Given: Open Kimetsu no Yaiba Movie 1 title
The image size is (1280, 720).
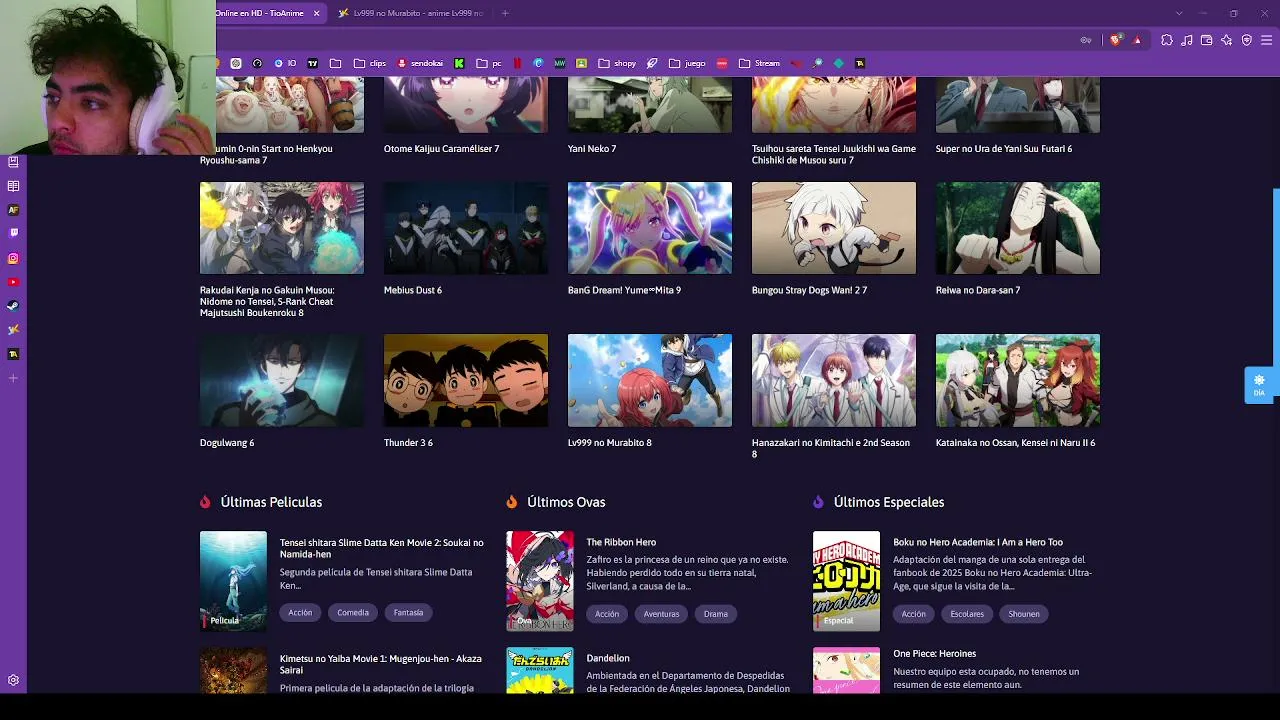Looking at the screenshot, I should 381,664.
